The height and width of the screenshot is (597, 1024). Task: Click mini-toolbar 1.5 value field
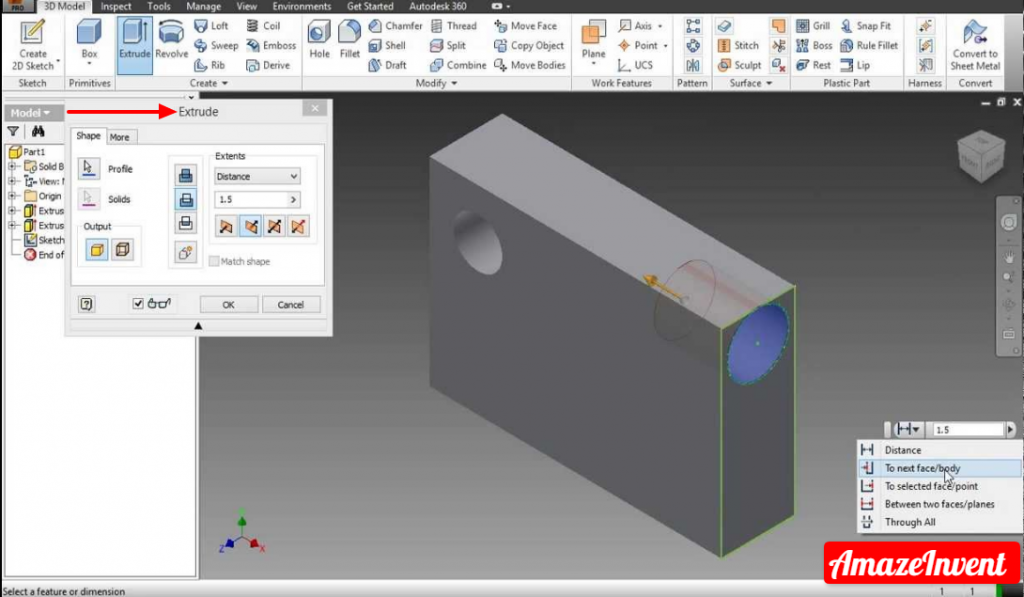pyautogui.click(x=968, y=429)
